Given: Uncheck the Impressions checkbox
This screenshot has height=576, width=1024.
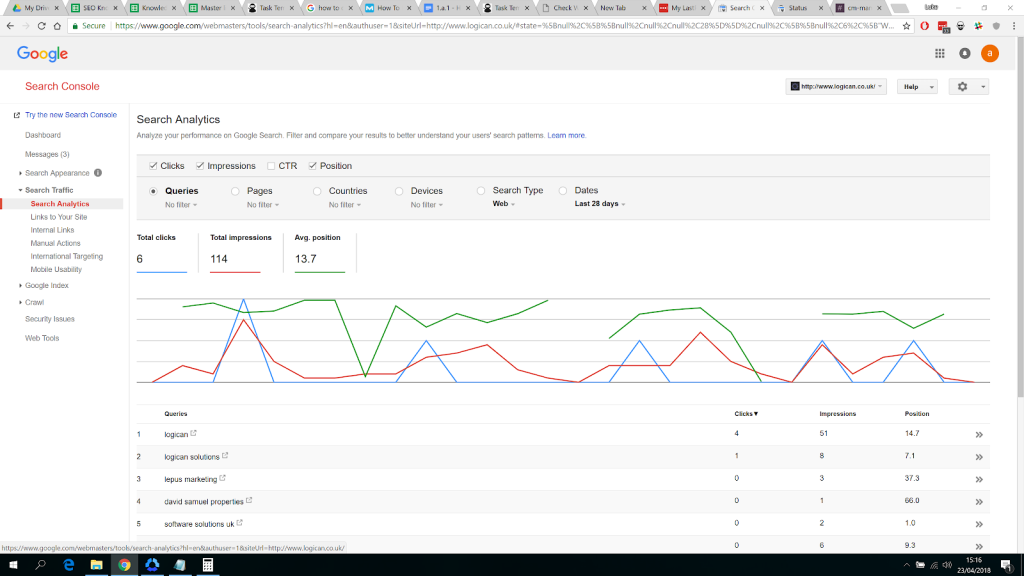Looking at the screenshot, I should pyautogui.click(x=200, y=166).
